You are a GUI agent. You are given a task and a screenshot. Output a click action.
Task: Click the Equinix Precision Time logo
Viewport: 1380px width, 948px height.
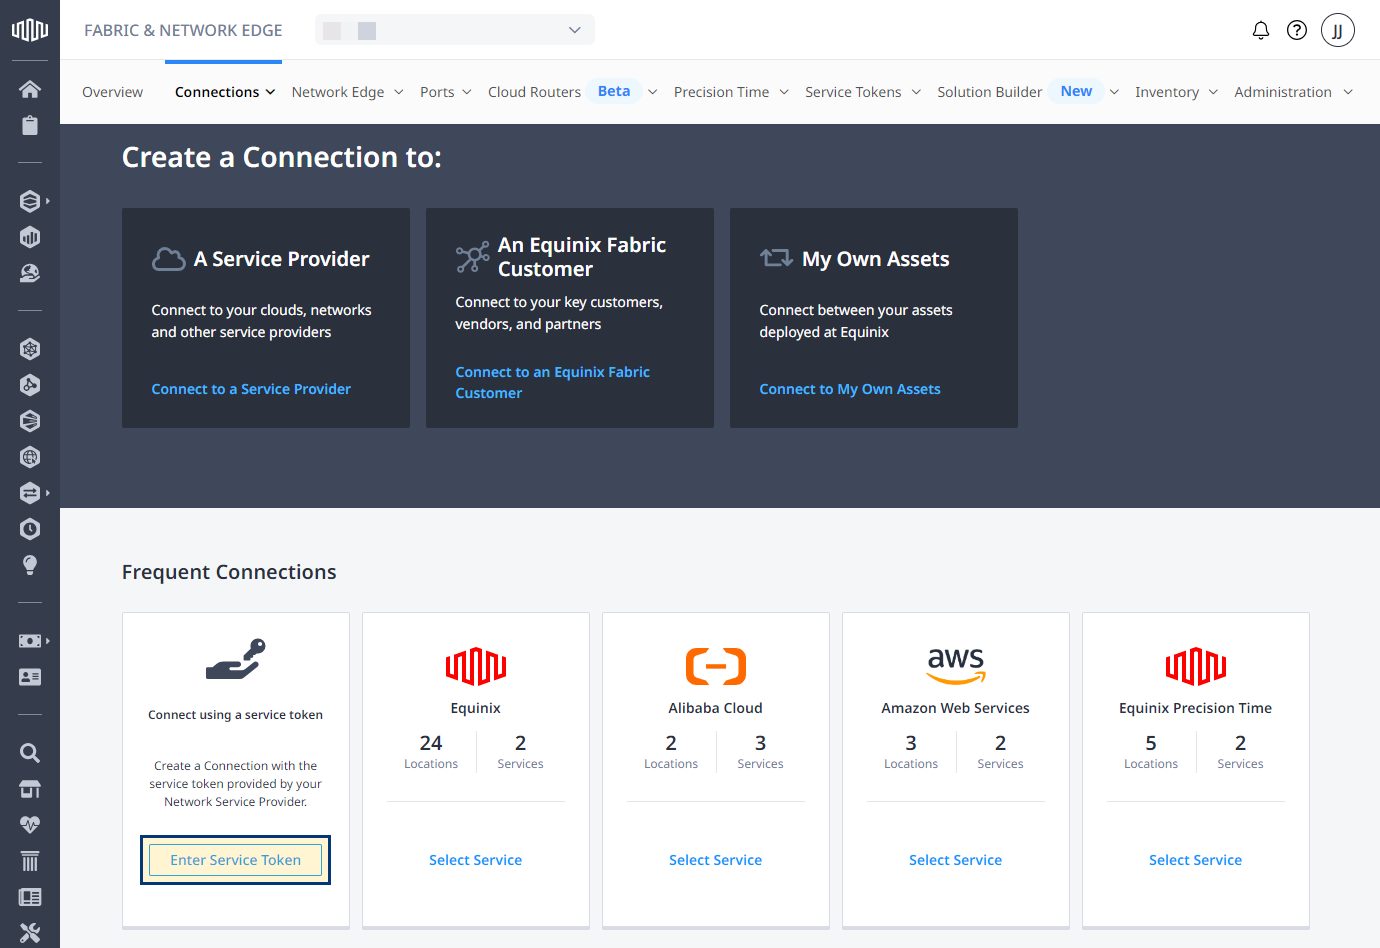pyautogui.click(x=1196, y=666)
